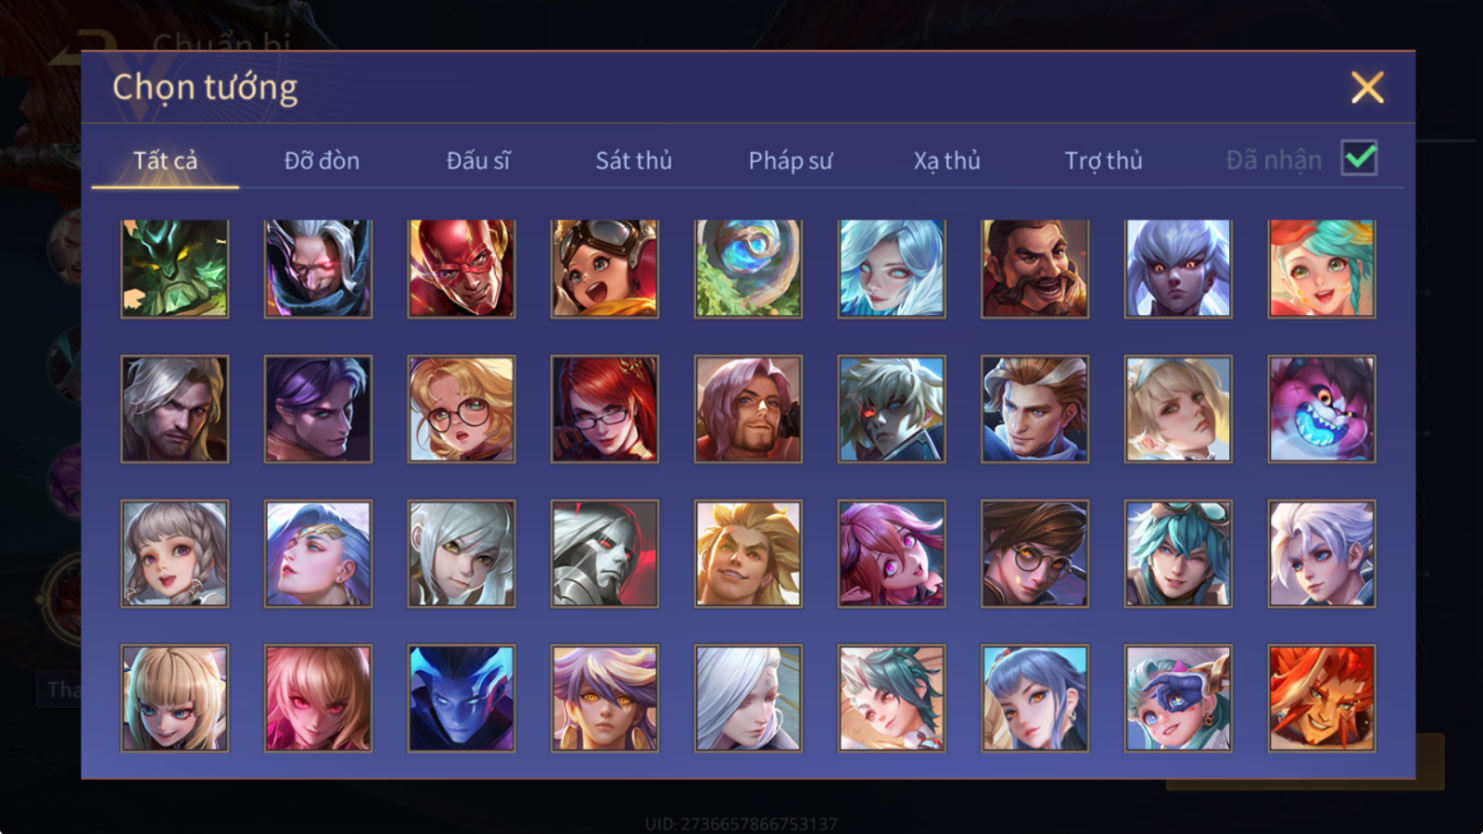Select the fiery orange-maned beast hero
This screenshot has height=834, width=1483.
[x=1321, y=698]
